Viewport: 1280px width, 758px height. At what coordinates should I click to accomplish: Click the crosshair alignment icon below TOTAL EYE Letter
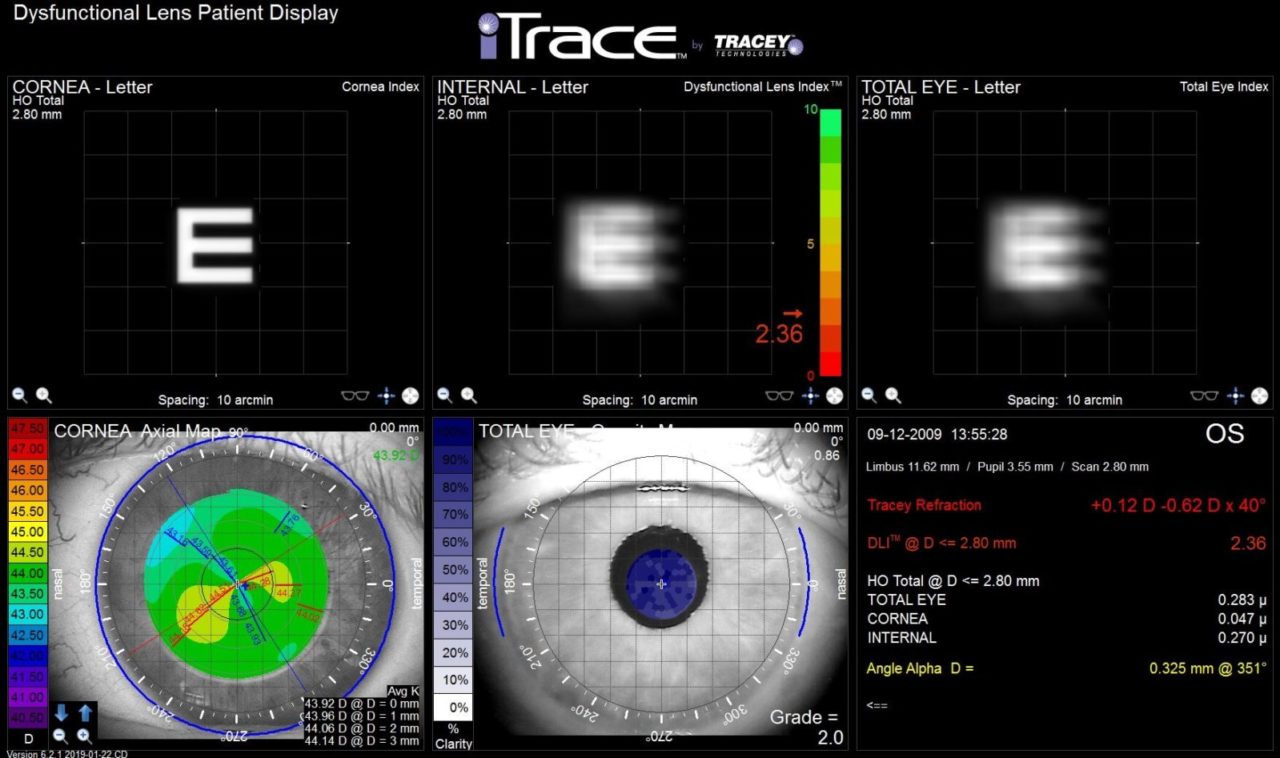[x=1236, y=396]
